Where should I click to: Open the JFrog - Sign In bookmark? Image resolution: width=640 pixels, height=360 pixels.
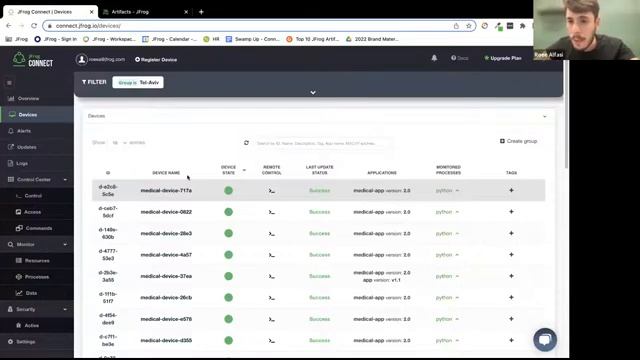pyautogui.click(x=56, y=39)
